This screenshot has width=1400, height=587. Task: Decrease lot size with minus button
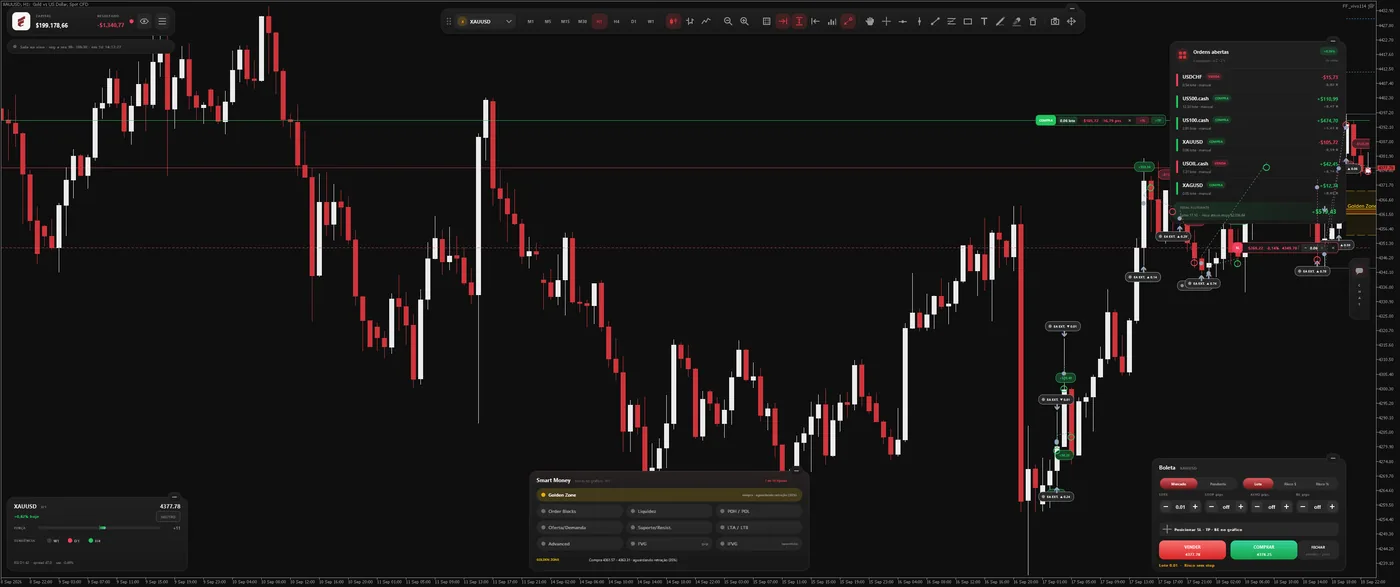(1166, 507)
